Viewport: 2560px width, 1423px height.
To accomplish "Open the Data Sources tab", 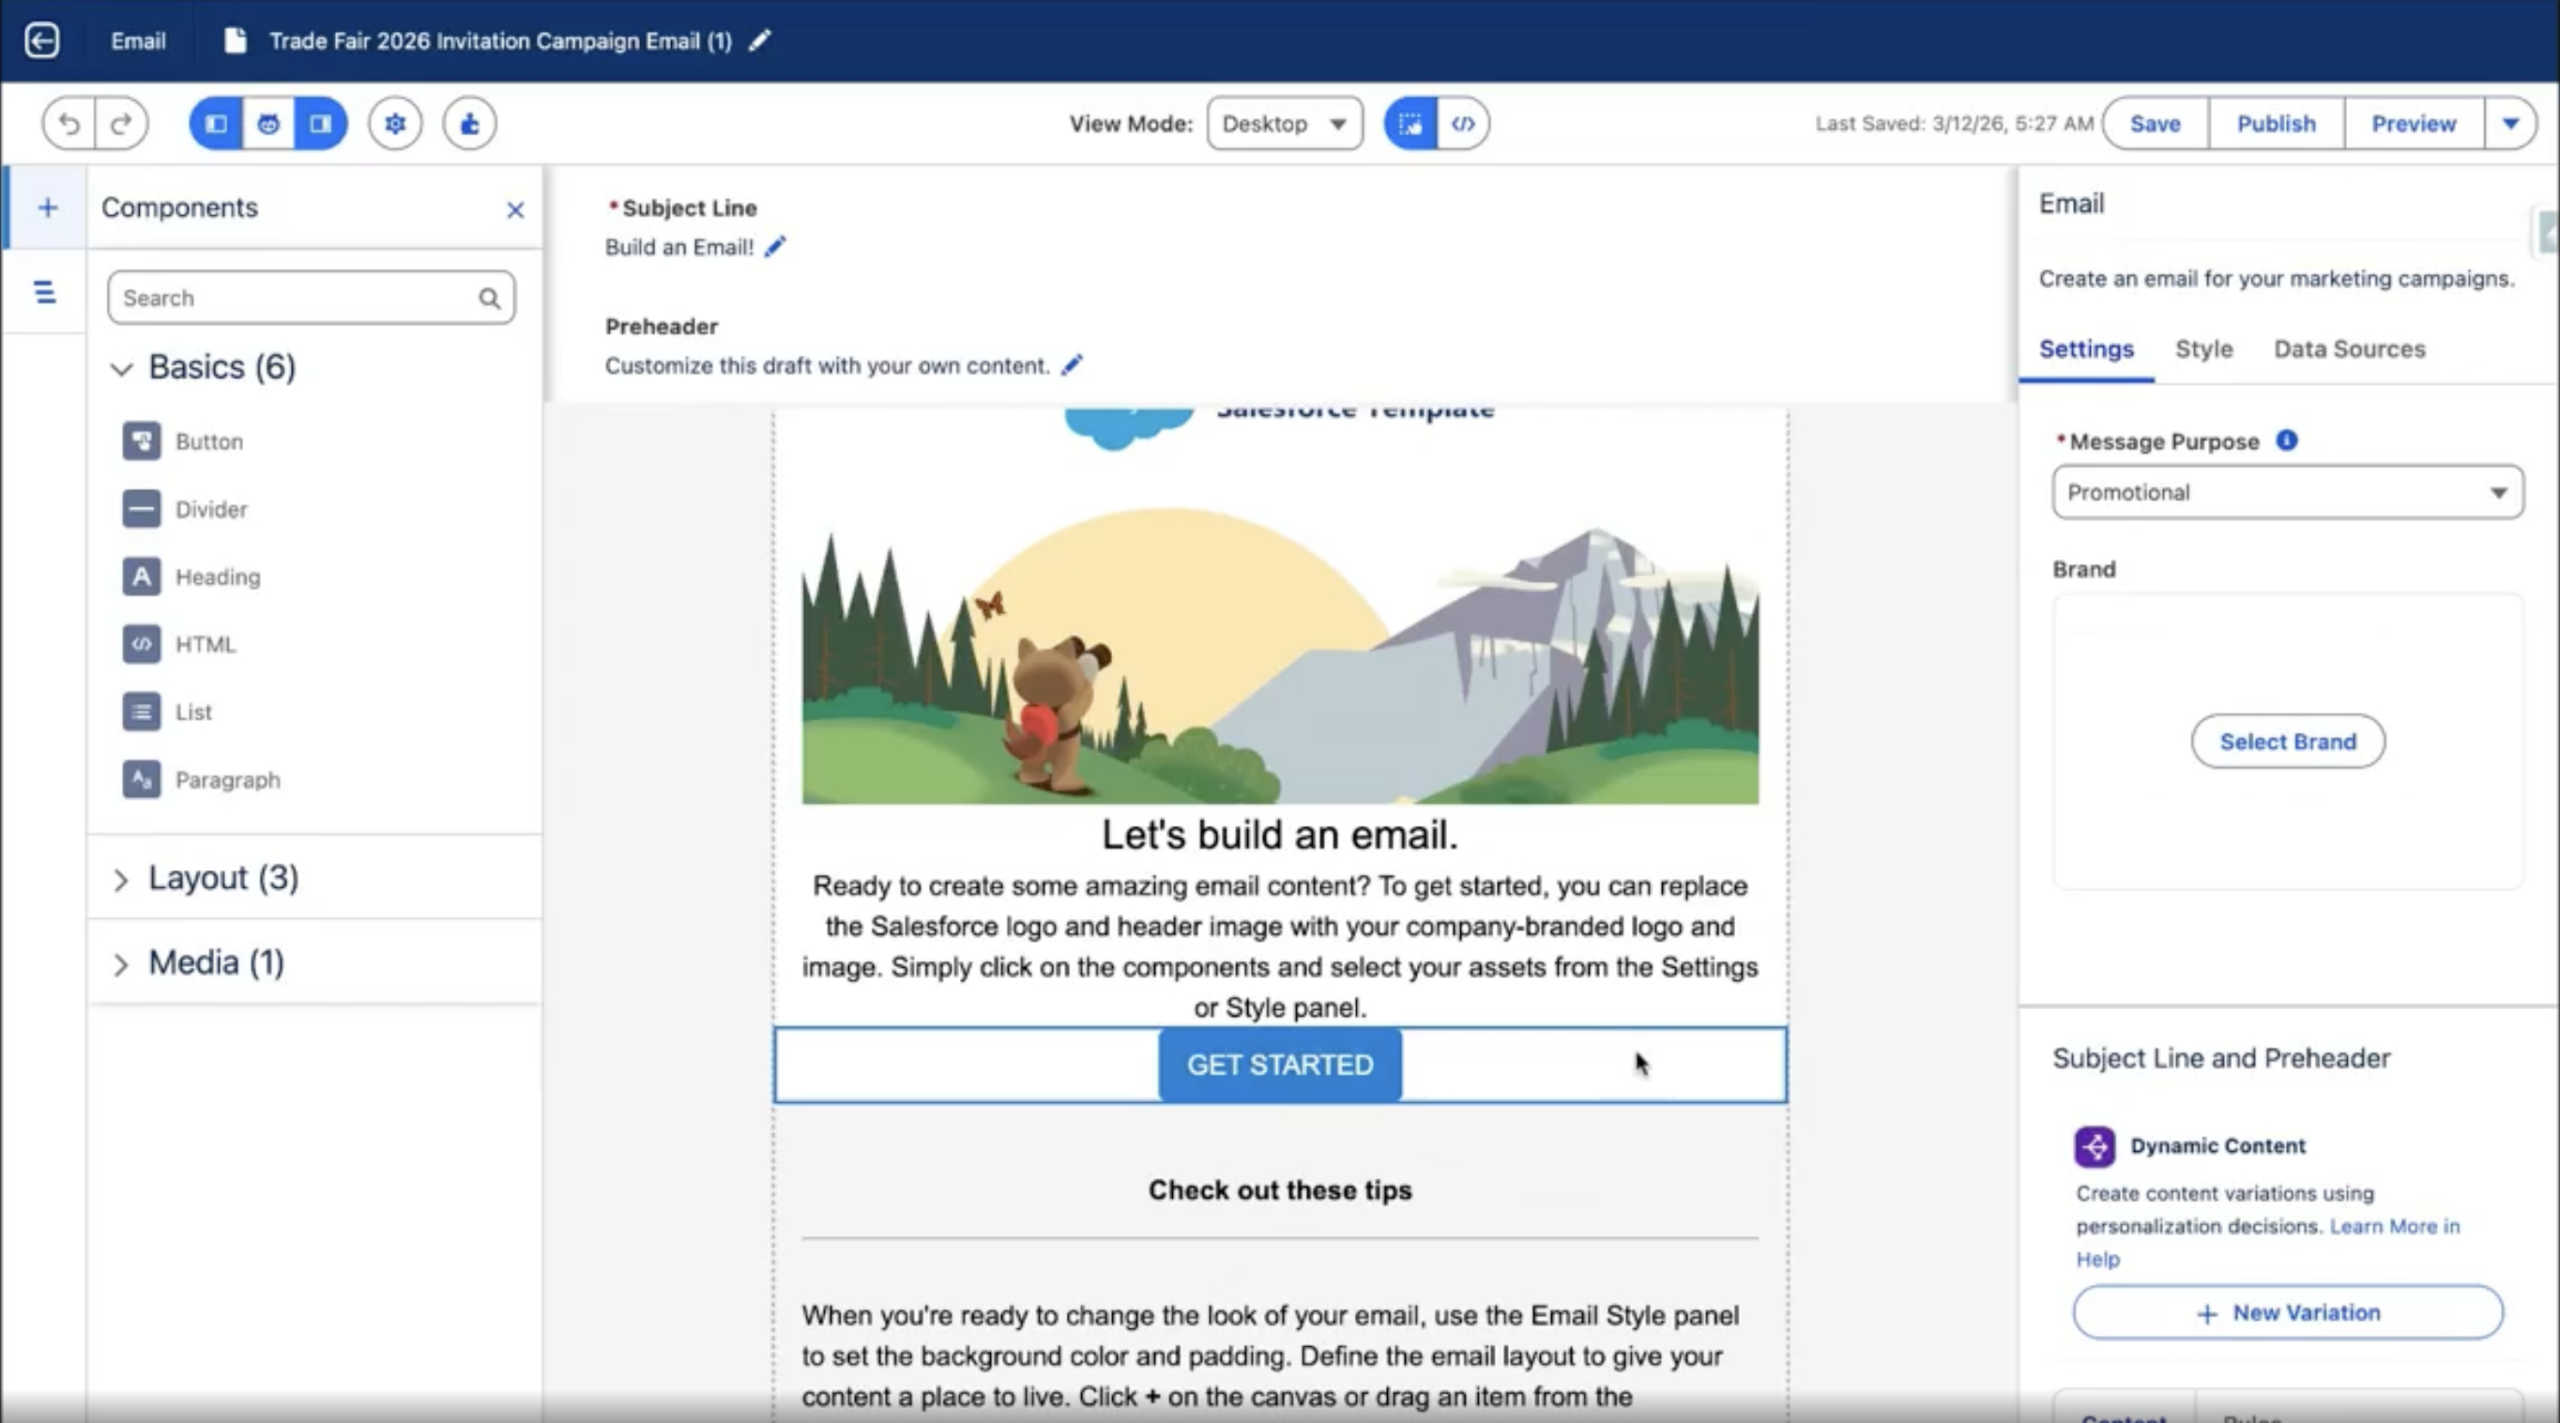I will [x=2349, y=349].
